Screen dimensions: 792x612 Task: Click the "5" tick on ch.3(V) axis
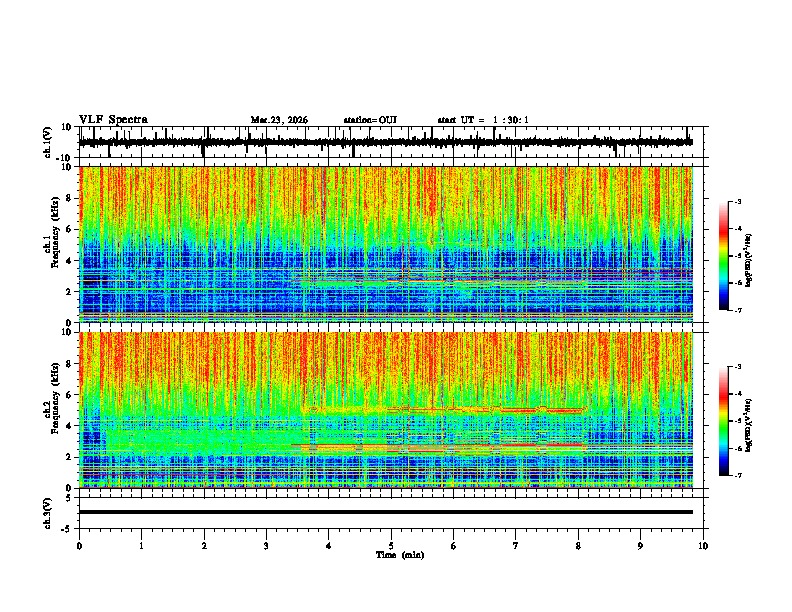[x=69, y=498]
